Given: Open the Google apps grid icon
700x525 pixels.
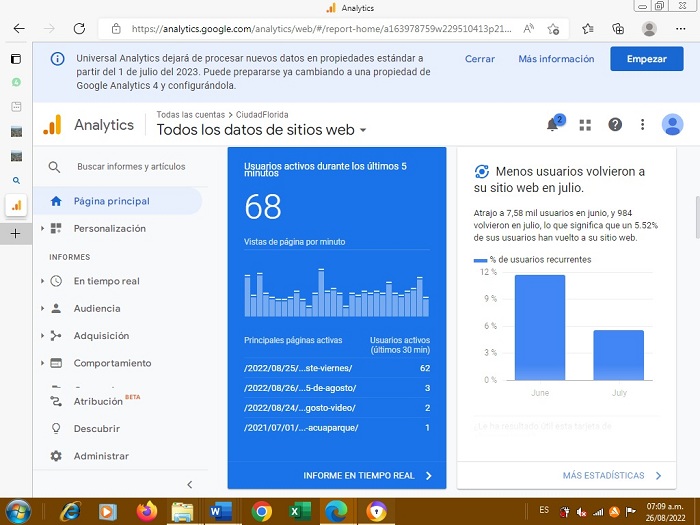Looking at the screenshot, I should coord(585,125).
